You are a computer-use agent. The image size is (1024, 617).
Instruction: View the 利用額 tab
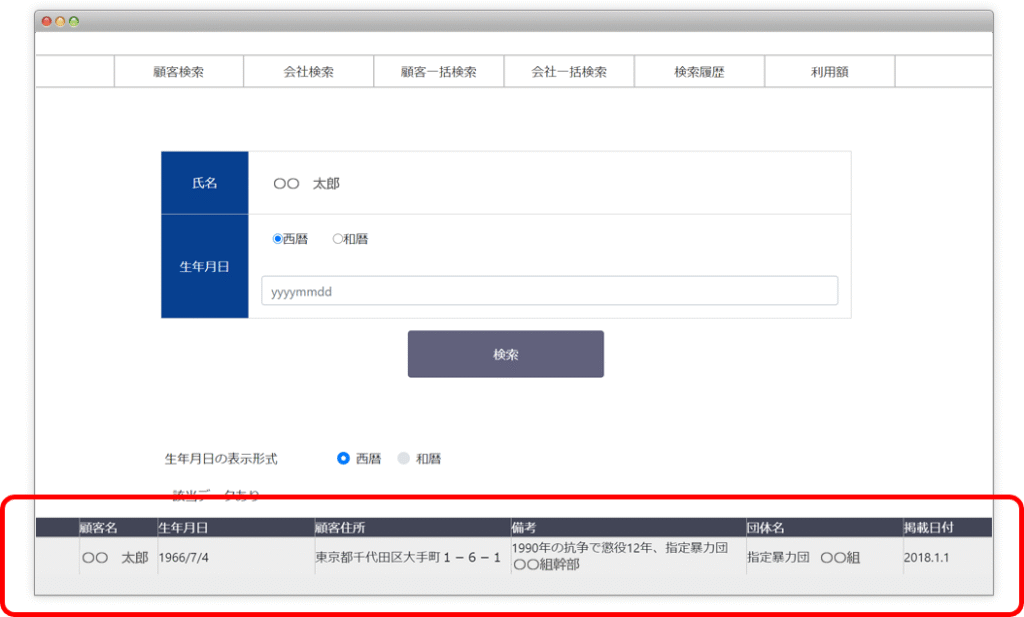829,72
